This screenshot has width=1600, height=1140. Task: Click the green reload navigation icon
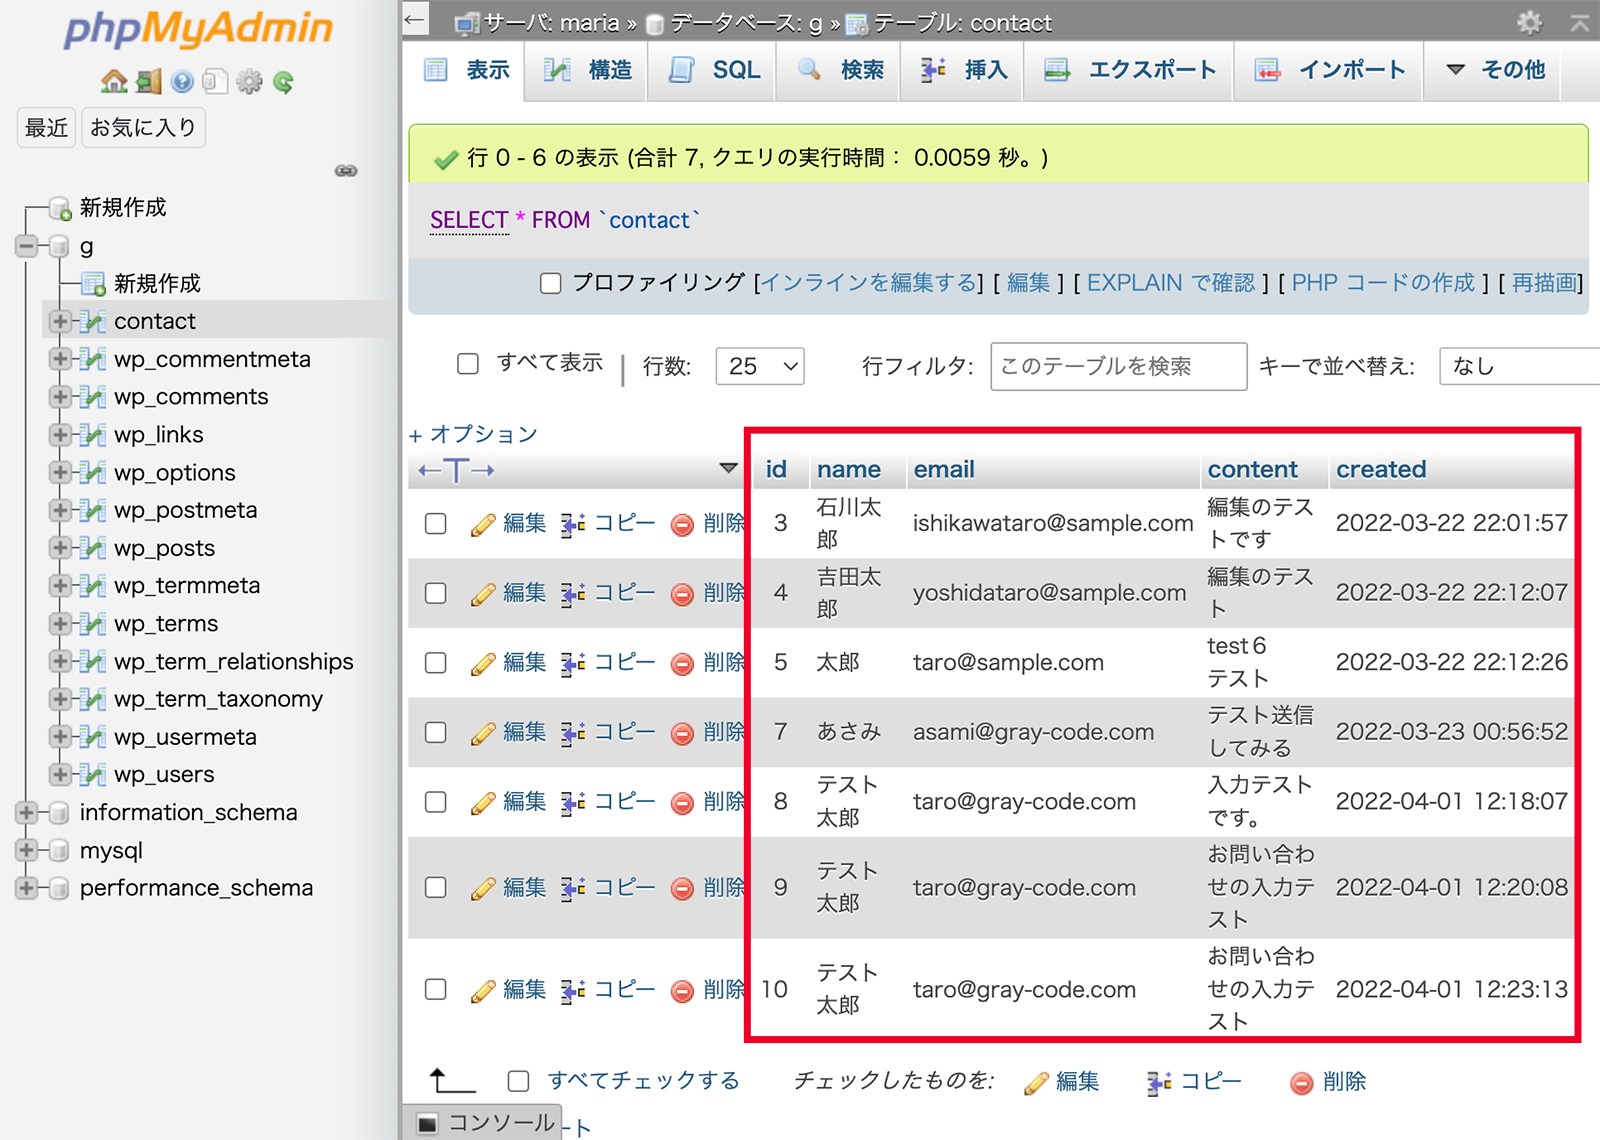coord(283,82)
